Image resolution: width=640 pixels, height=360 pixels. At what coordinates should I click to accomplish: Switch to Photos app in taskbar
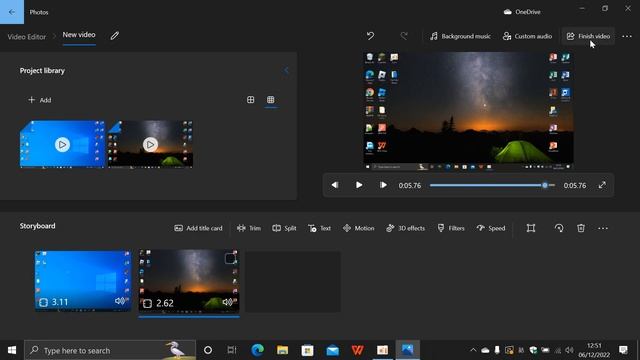pos(407,350)
